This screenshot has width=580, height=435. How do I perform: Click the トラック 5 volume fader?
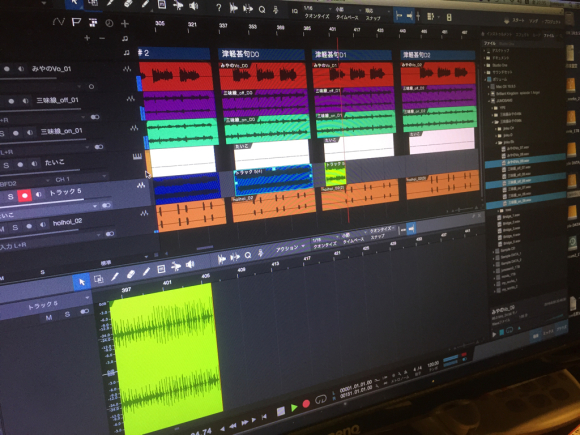(x=55, y=200)
